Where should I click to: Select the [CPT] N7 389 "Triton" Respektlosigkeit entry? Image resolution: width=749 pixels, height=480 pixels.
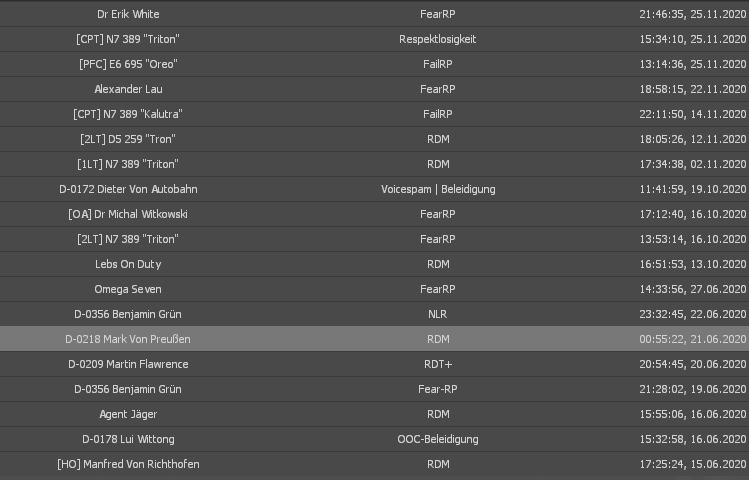click(x=374, y=39)
